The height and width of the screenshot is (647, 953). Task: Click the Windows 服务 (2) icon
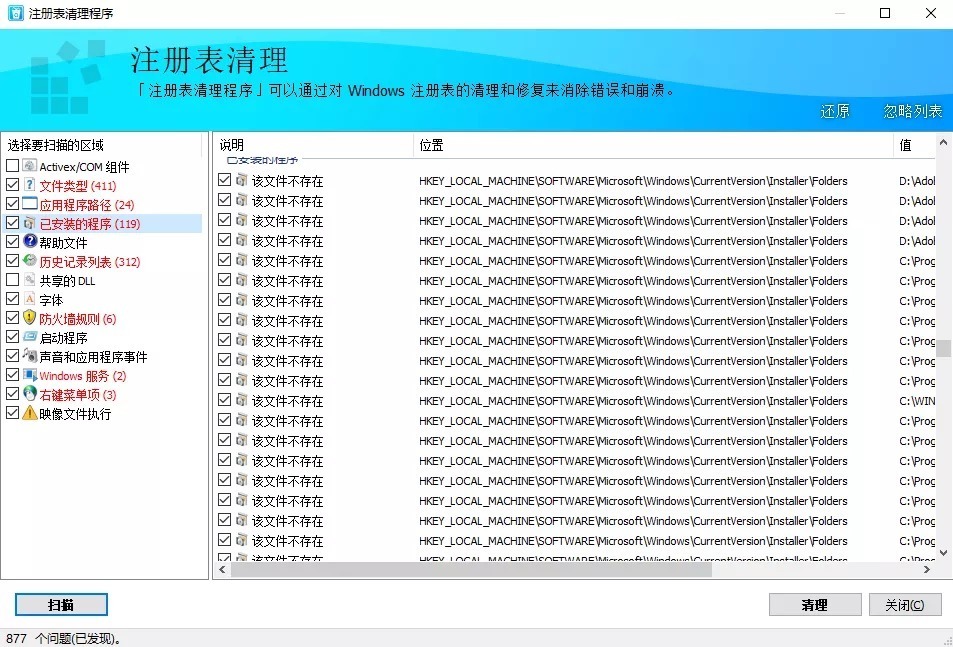30,374
